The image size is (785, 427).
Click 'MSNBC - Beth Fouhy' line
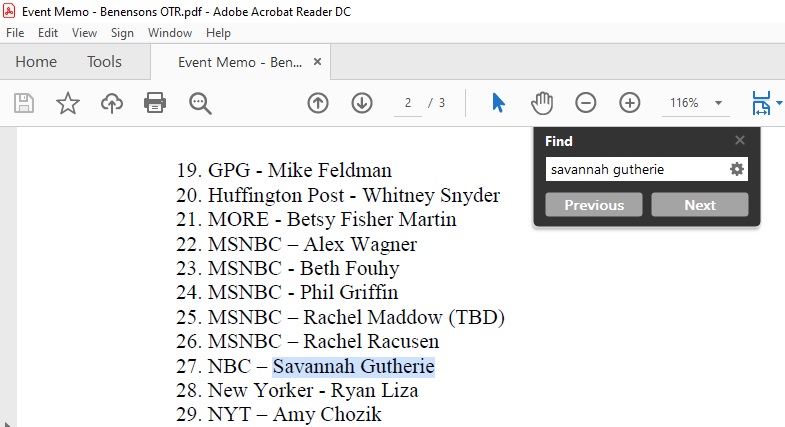pyautogui.click(x=303, y=268)
